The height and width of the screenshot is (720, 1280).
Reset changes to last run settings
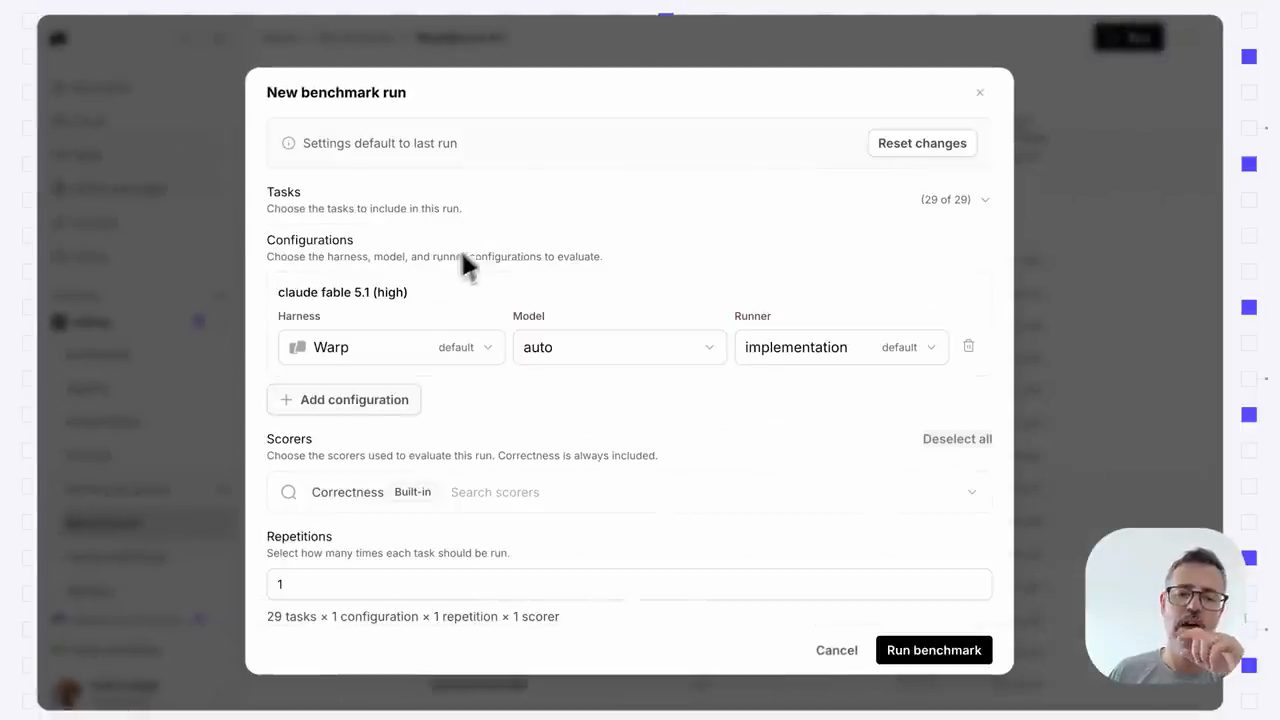click(922, 143)
